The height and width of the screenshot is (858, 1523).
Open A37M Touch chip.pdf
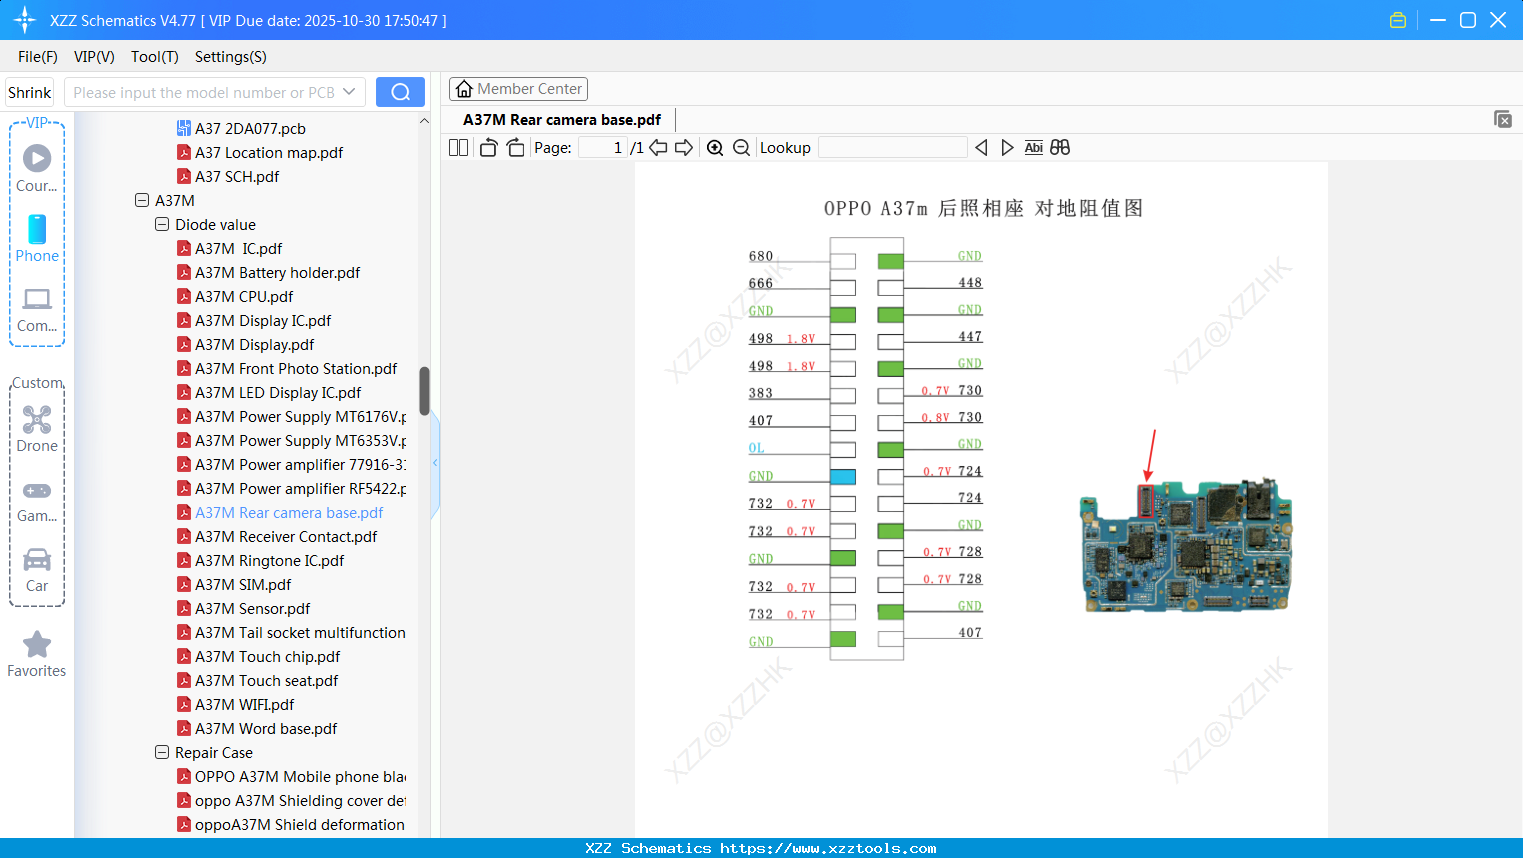pos(268,656)
